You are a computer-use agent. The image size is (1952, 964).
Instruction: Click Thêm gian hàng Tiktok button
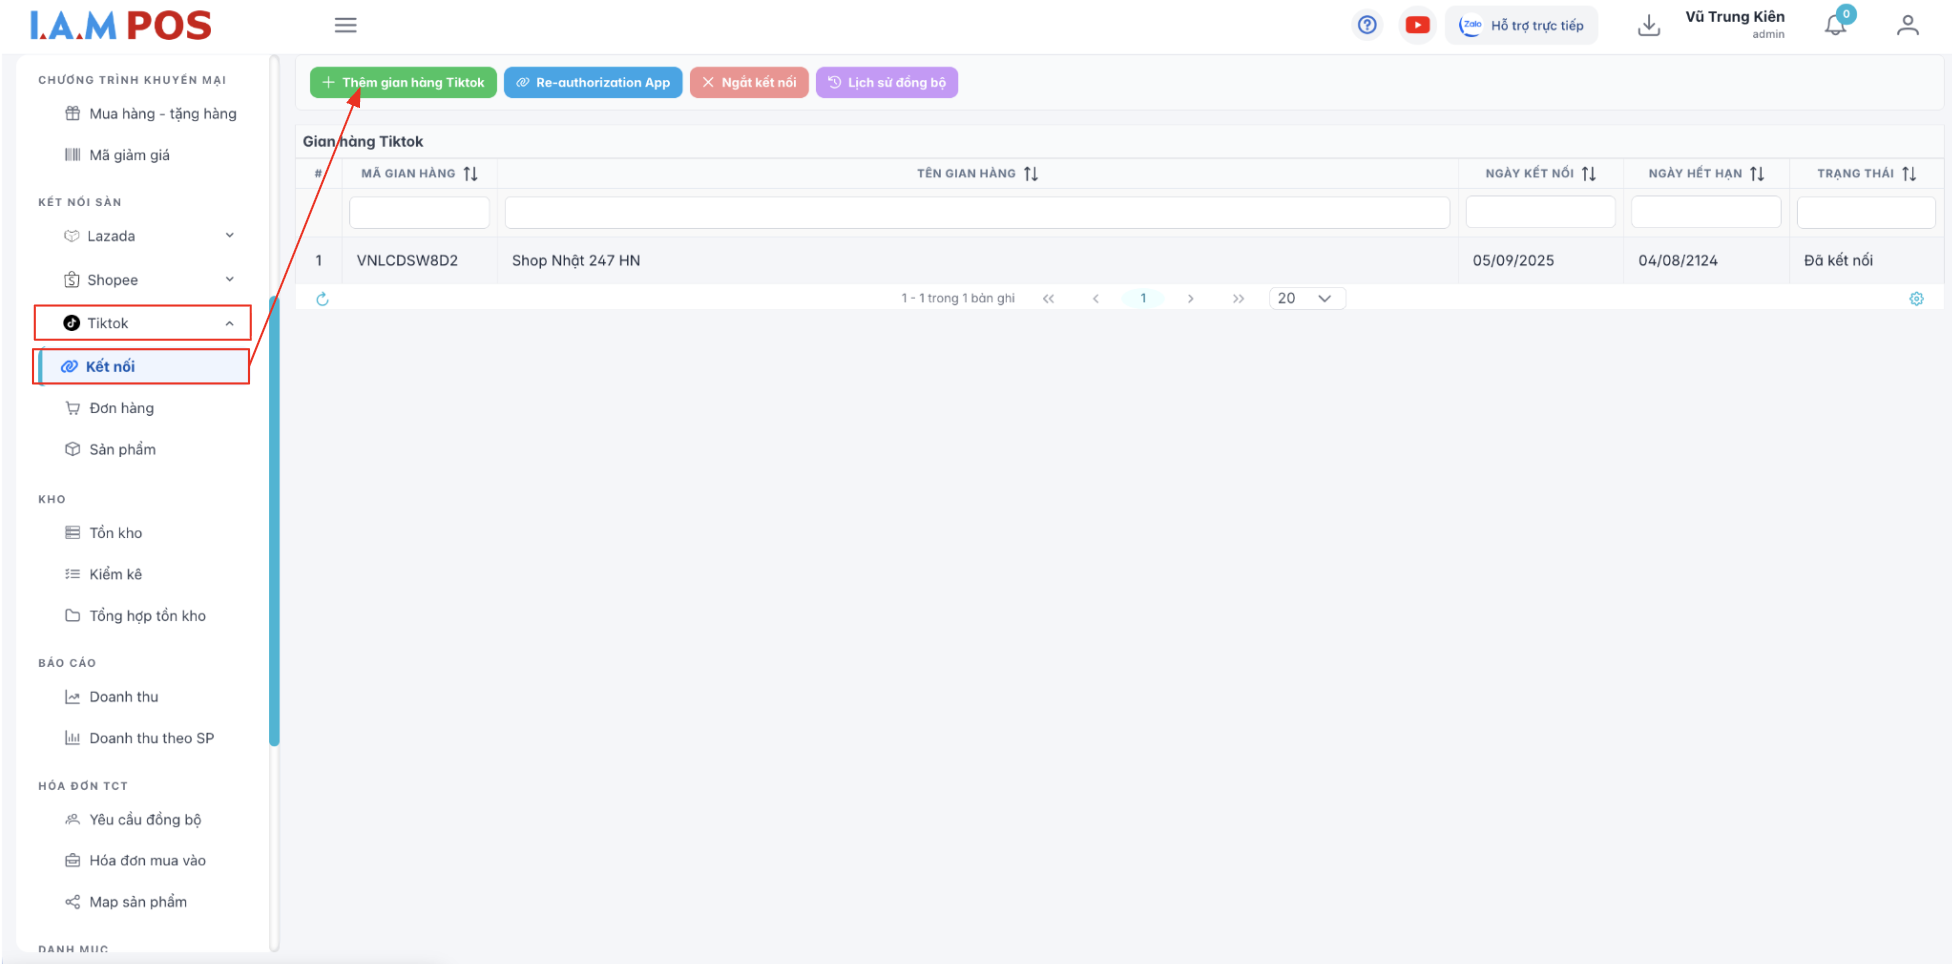click(x=403, y=82)
